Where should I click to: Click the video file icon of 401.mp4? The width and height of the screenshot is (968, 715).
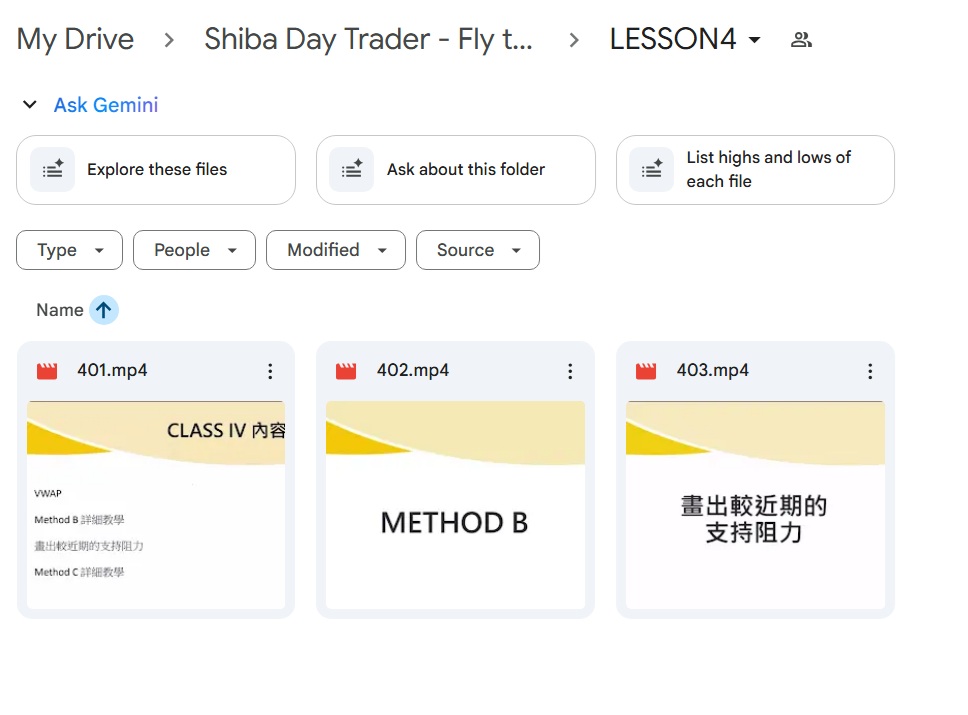click(47, 371)
